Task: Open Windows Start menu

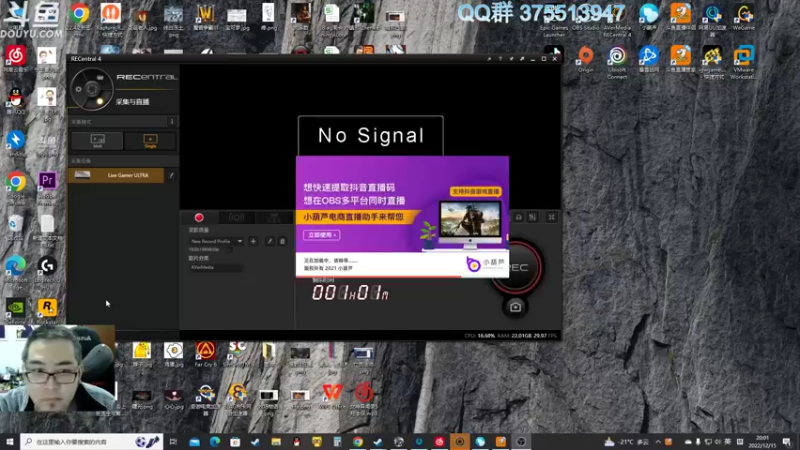Action: pos(10,441)
